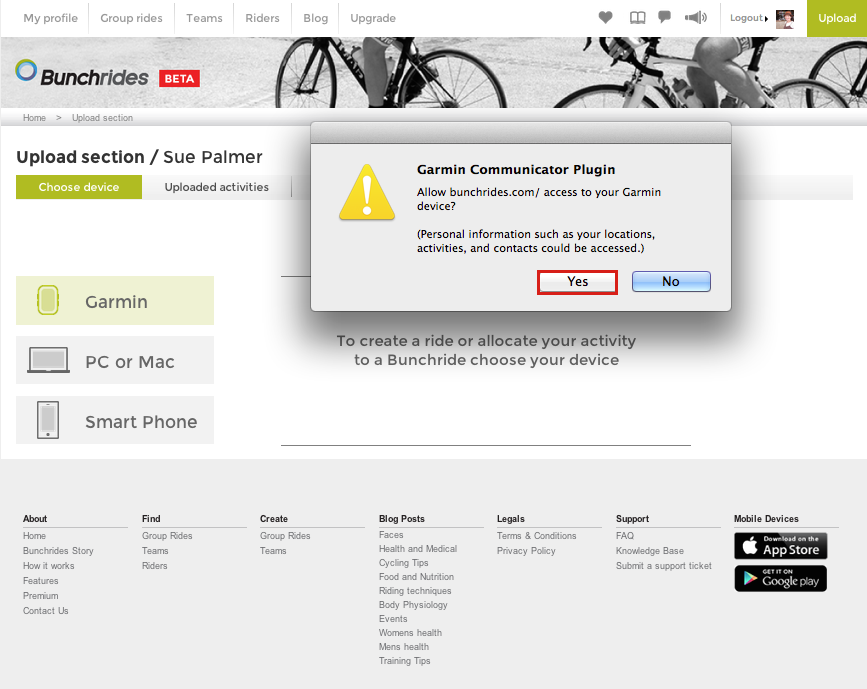Open Riders in top navigation
The width and height of the screenshot is (867, 689).
[x=262, y=18]
